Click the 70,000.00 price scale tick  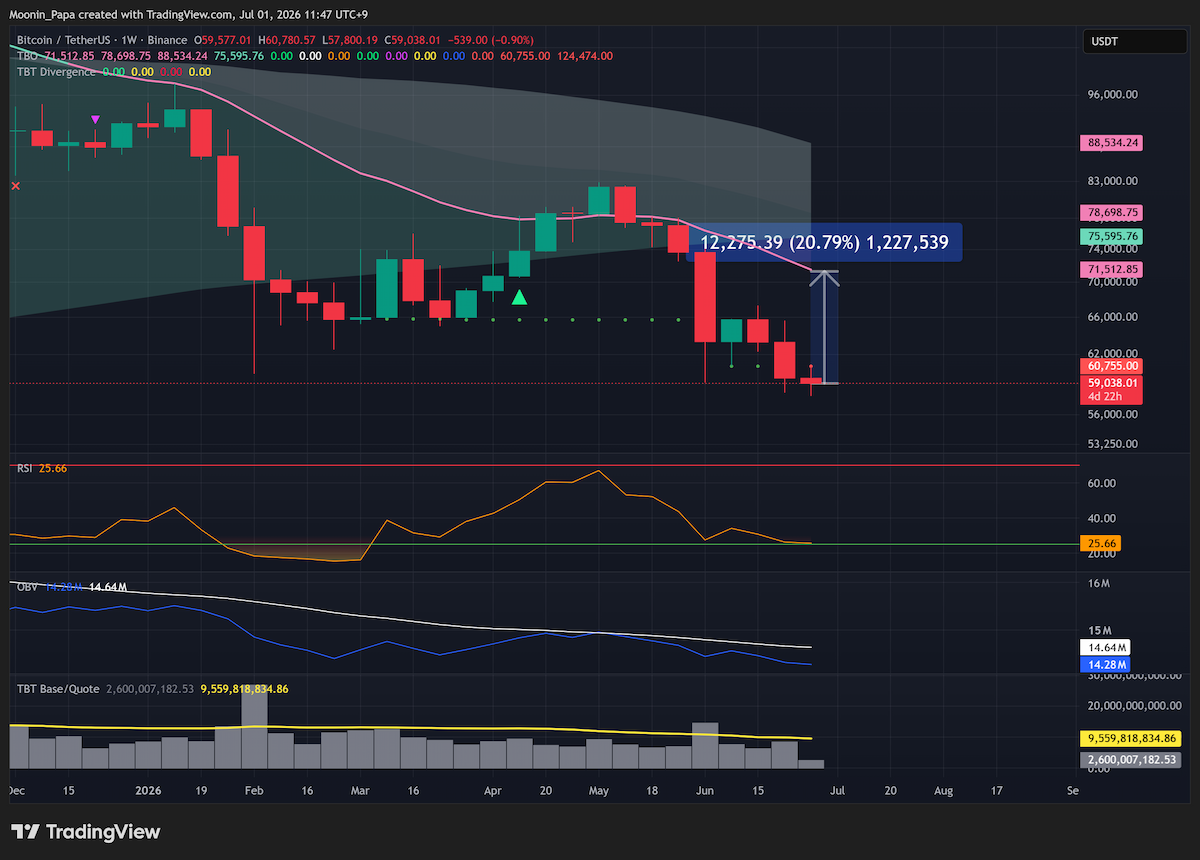click(1113, 283)
